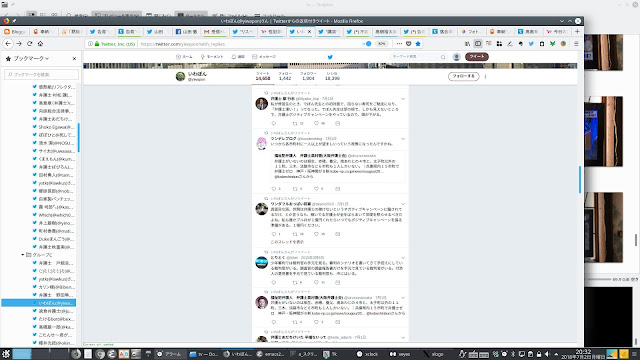Open the Firefox home page icon
Screen dimensions: 640x360
[x=40, y=44]
